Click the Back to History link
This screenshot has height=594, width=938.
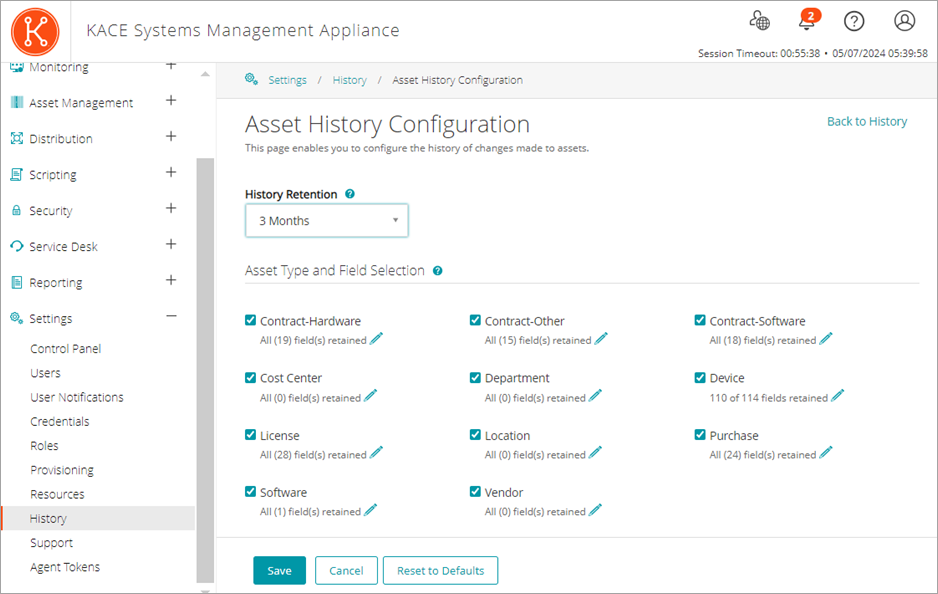[866, 121]
